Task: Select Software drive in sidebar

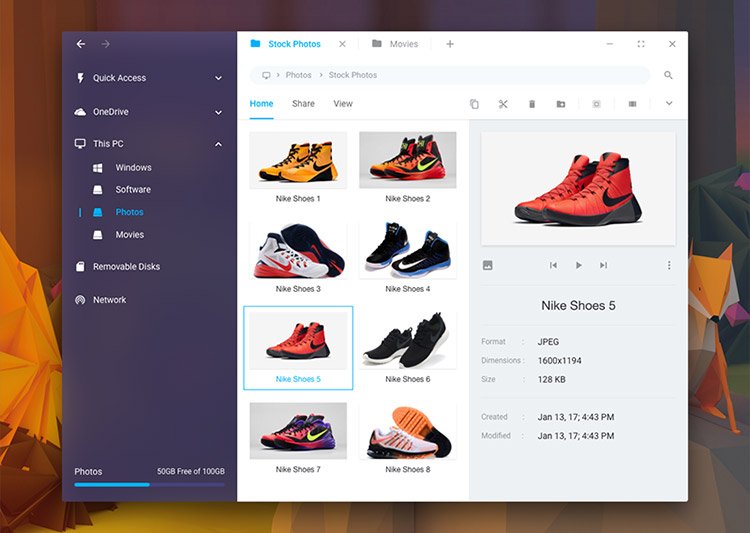Action: point(133,189)
